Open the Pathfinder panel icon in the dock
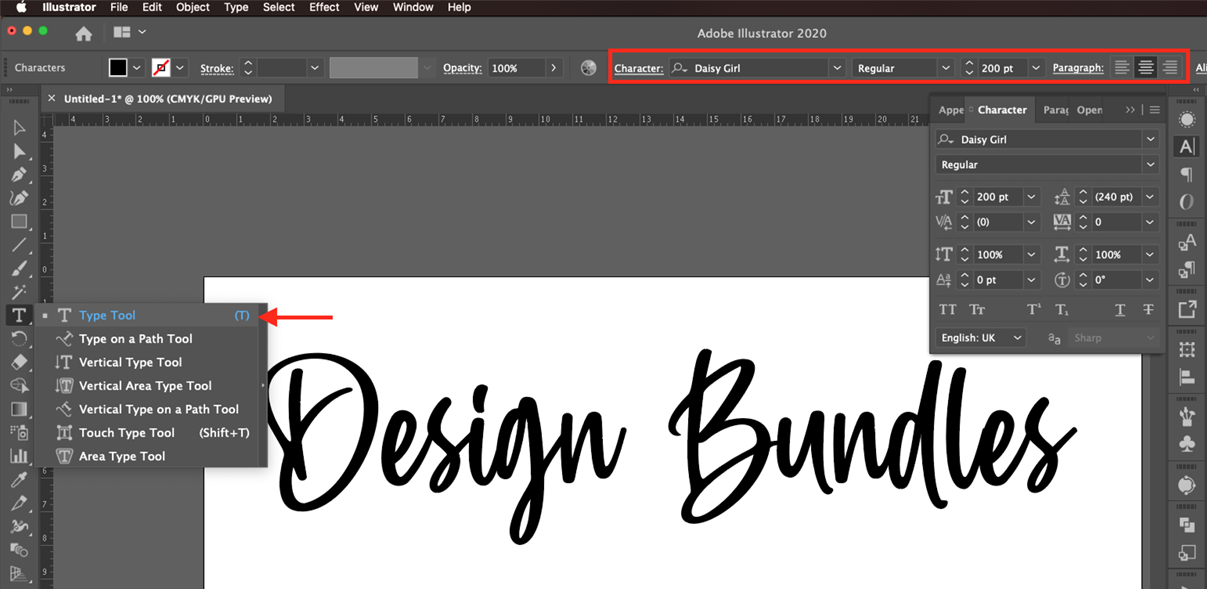Image resolution: width=1207 pixels, height=589 pixels. 1187,524
